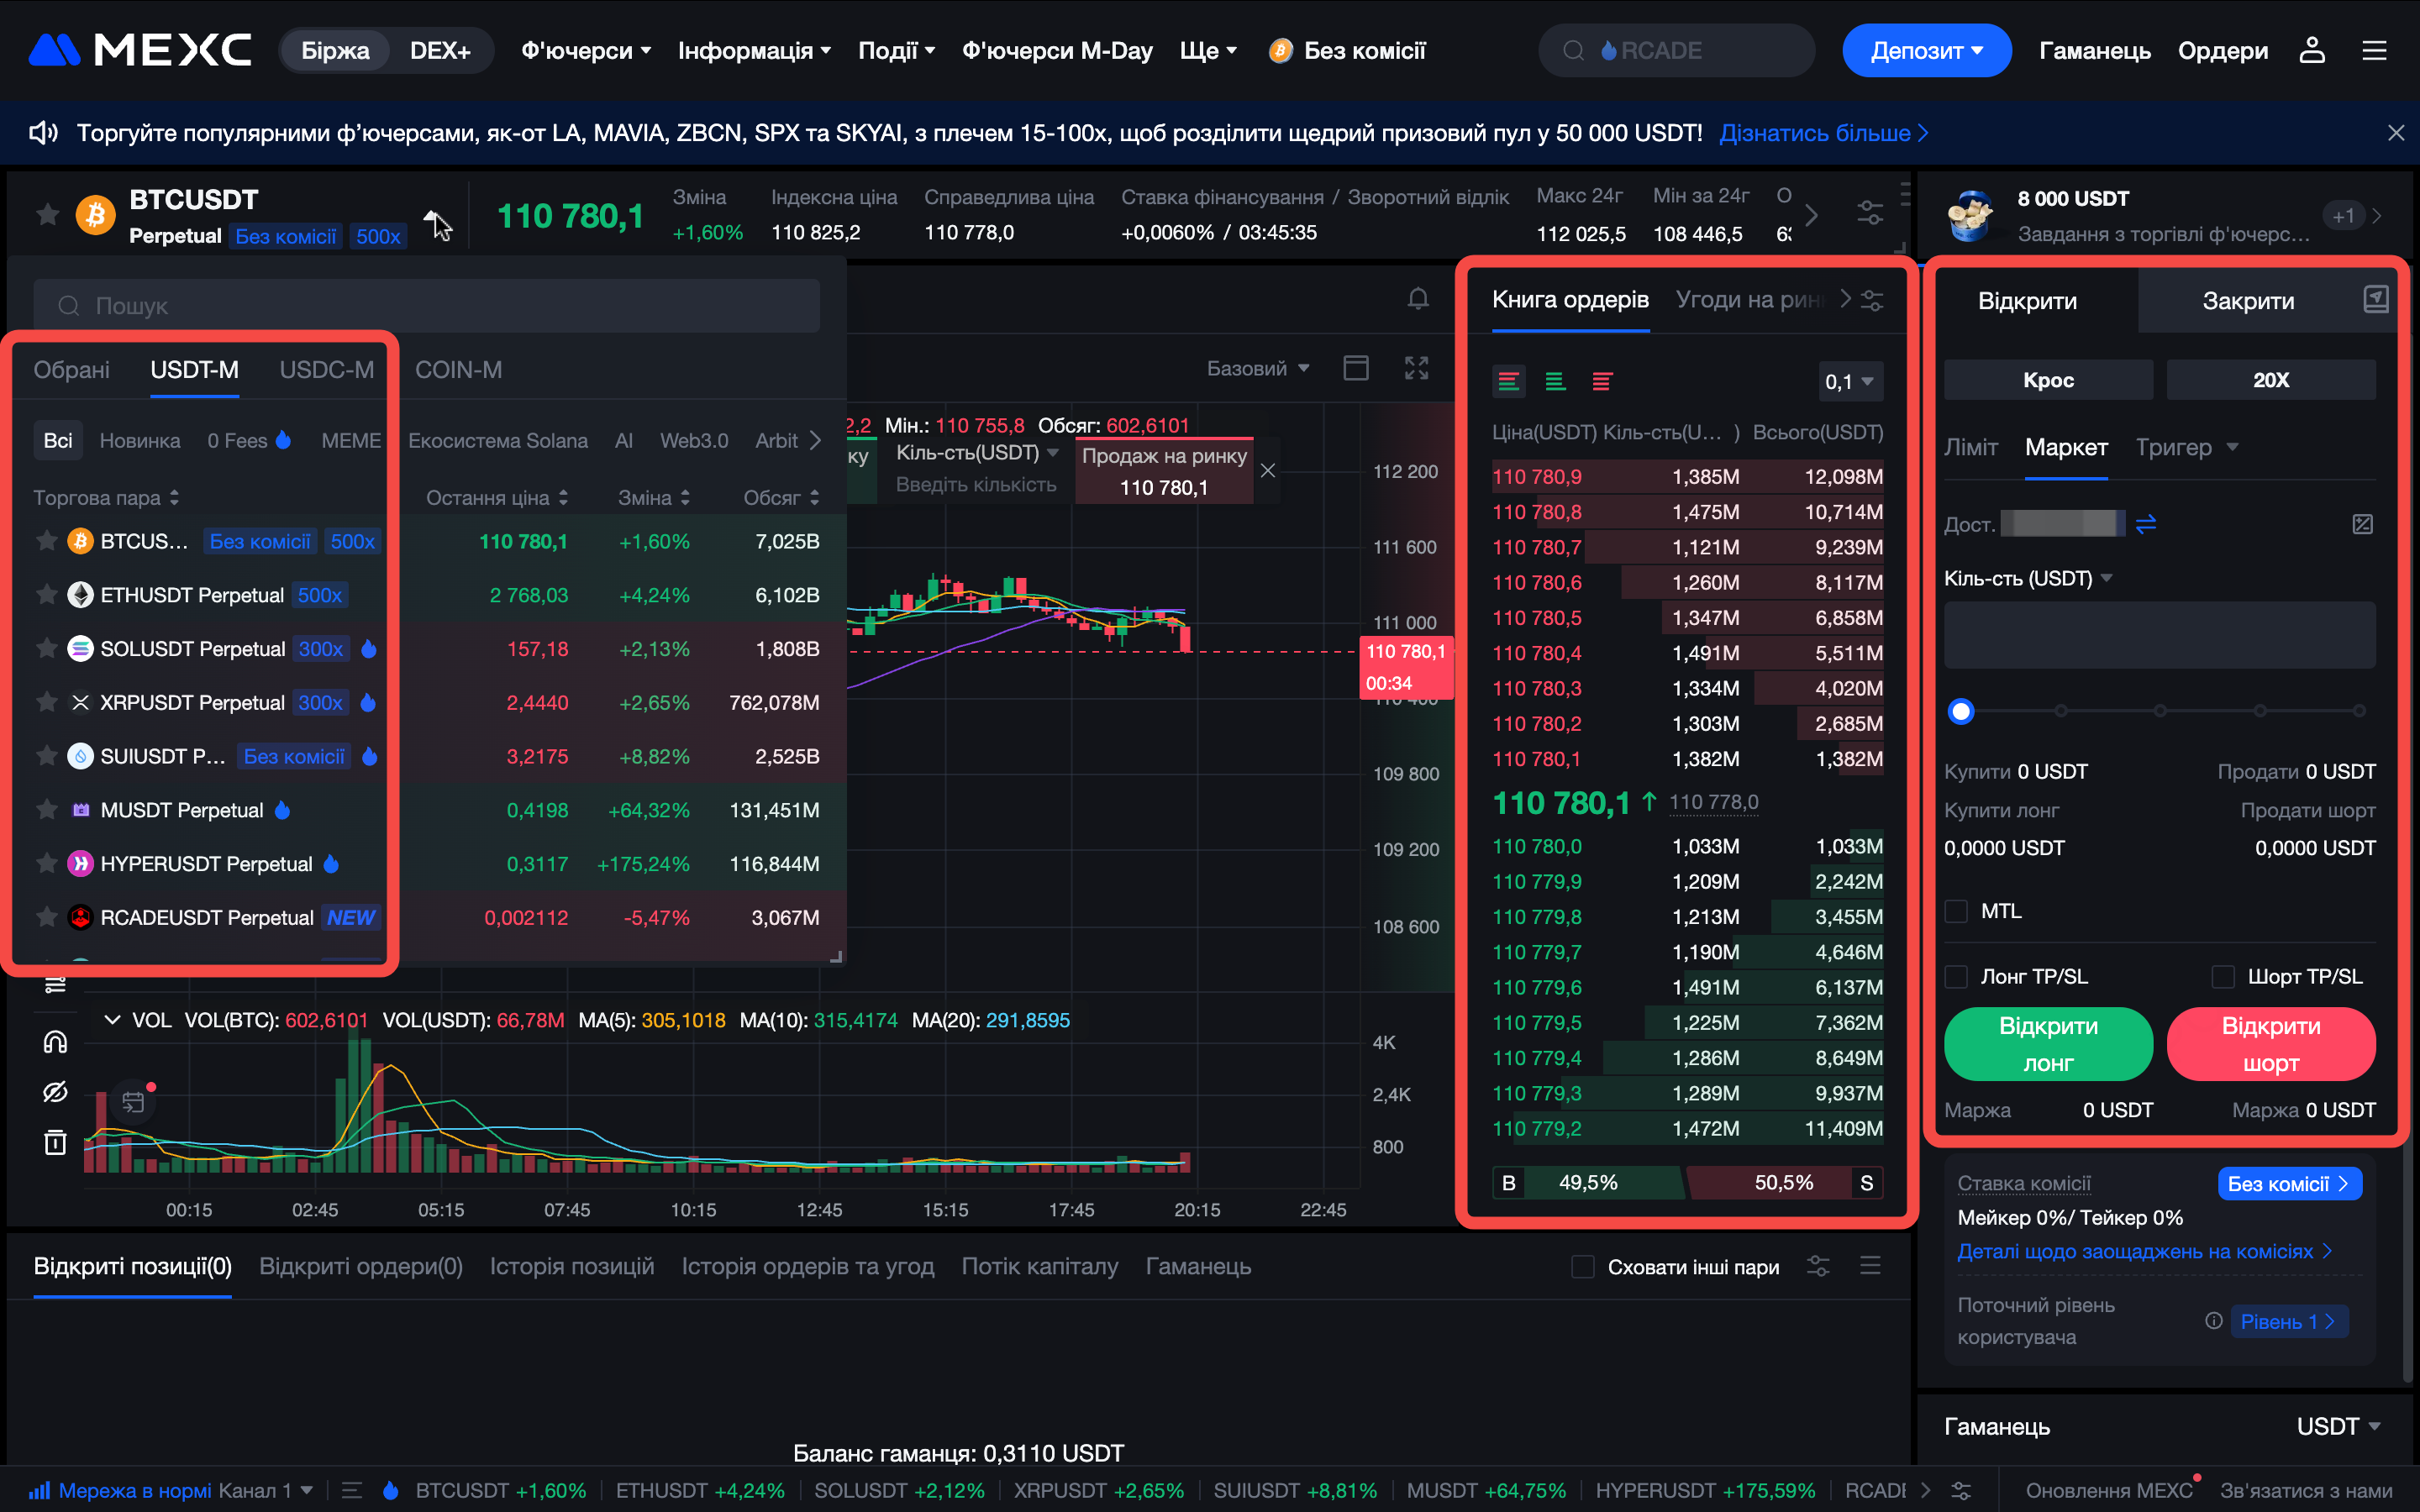
Task: Switch to COIN-M tab
Action: click(459, 370)
